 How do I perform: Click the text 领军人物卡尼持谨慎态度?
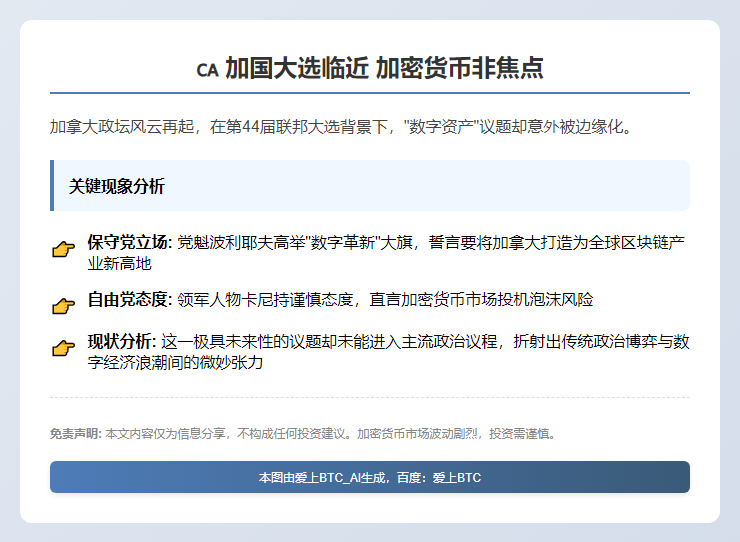265,299
